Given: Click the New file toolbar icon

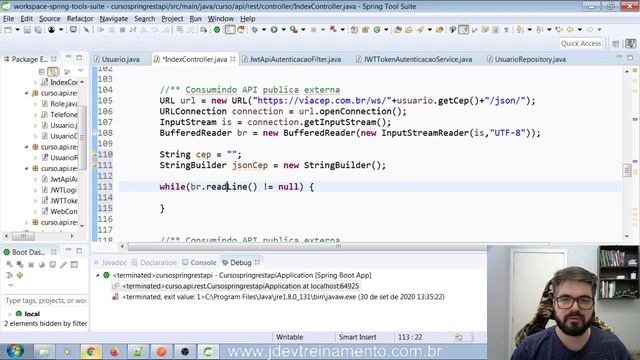Looking at the screenshot, I should (8, 29).
